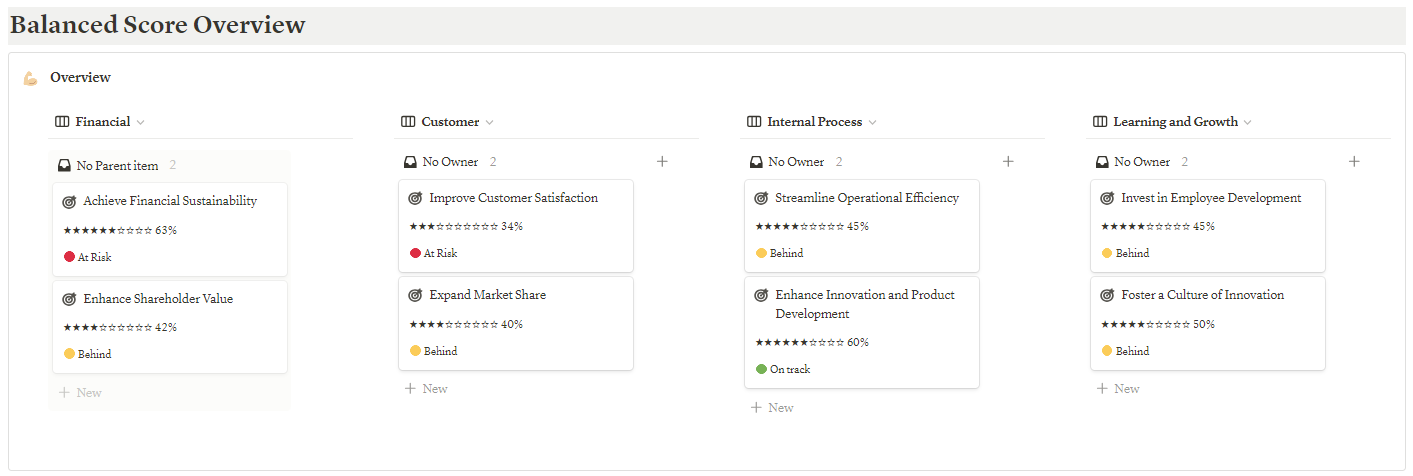This screenshot has height=476, width=1413.
Task: Click the Balanced Score Overview page title
Action: pyautogui.click(x=158, y=26)
